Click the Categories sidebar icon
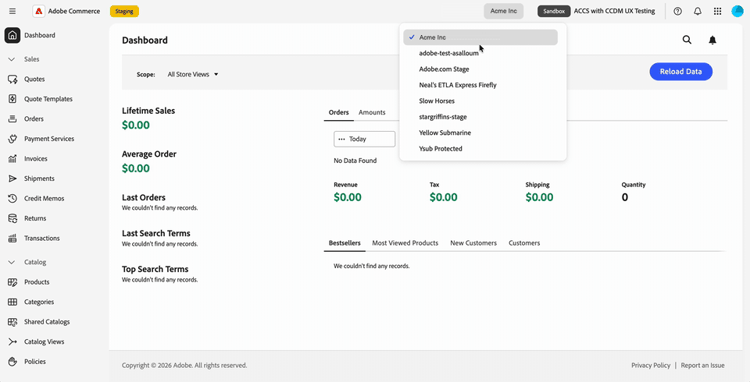Image resolution: width=750 pixels, height=382 pixels. (x=12, y=302)
